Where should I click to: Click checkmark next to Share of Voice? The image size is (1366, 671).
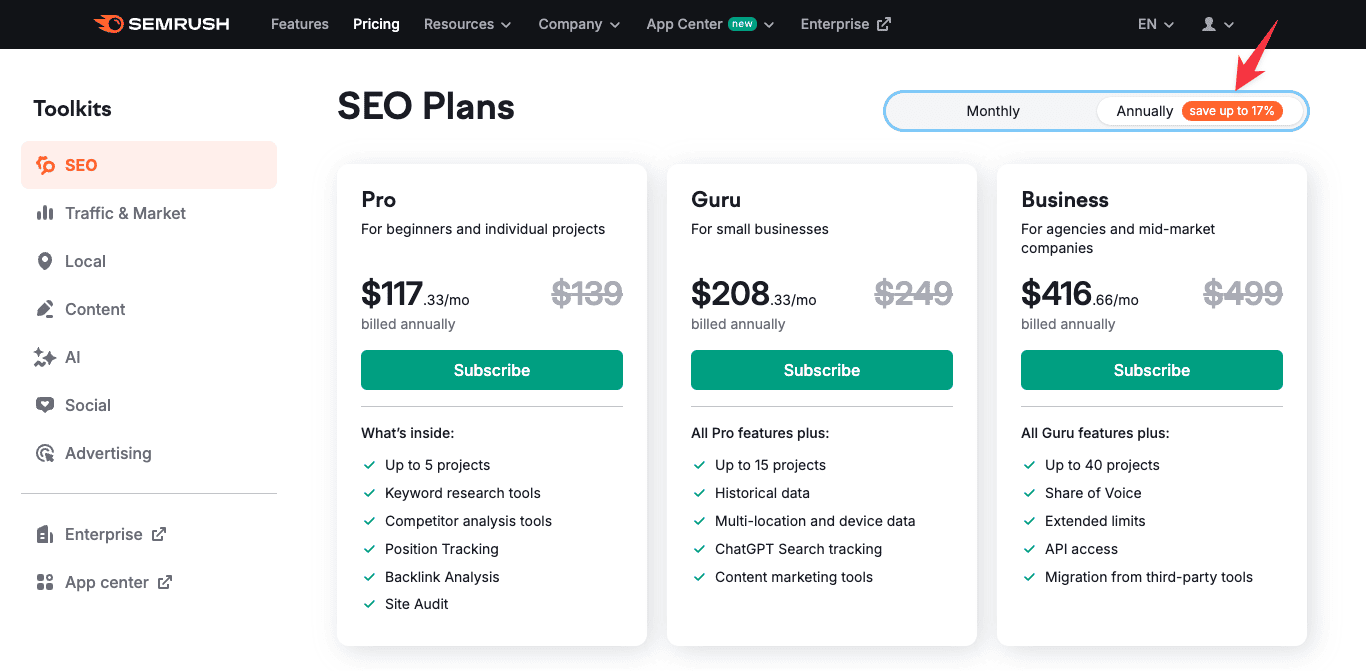coord(1030,493)
